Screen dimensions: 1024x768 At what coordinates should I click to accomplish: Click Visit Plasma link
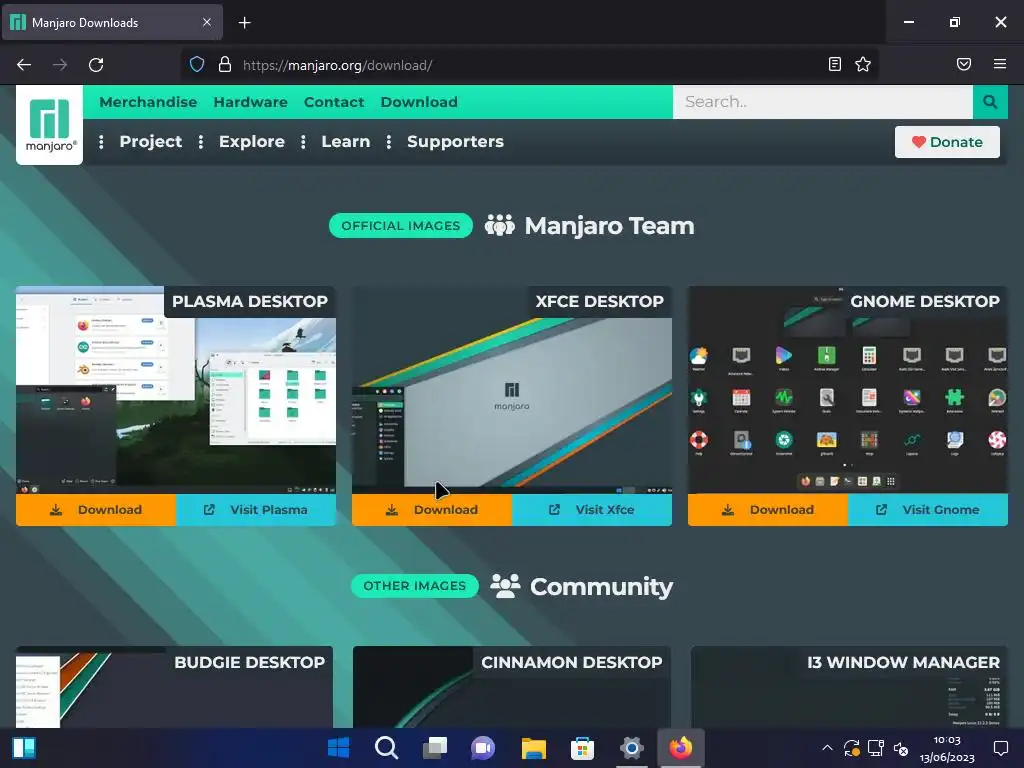coord(256,510)
